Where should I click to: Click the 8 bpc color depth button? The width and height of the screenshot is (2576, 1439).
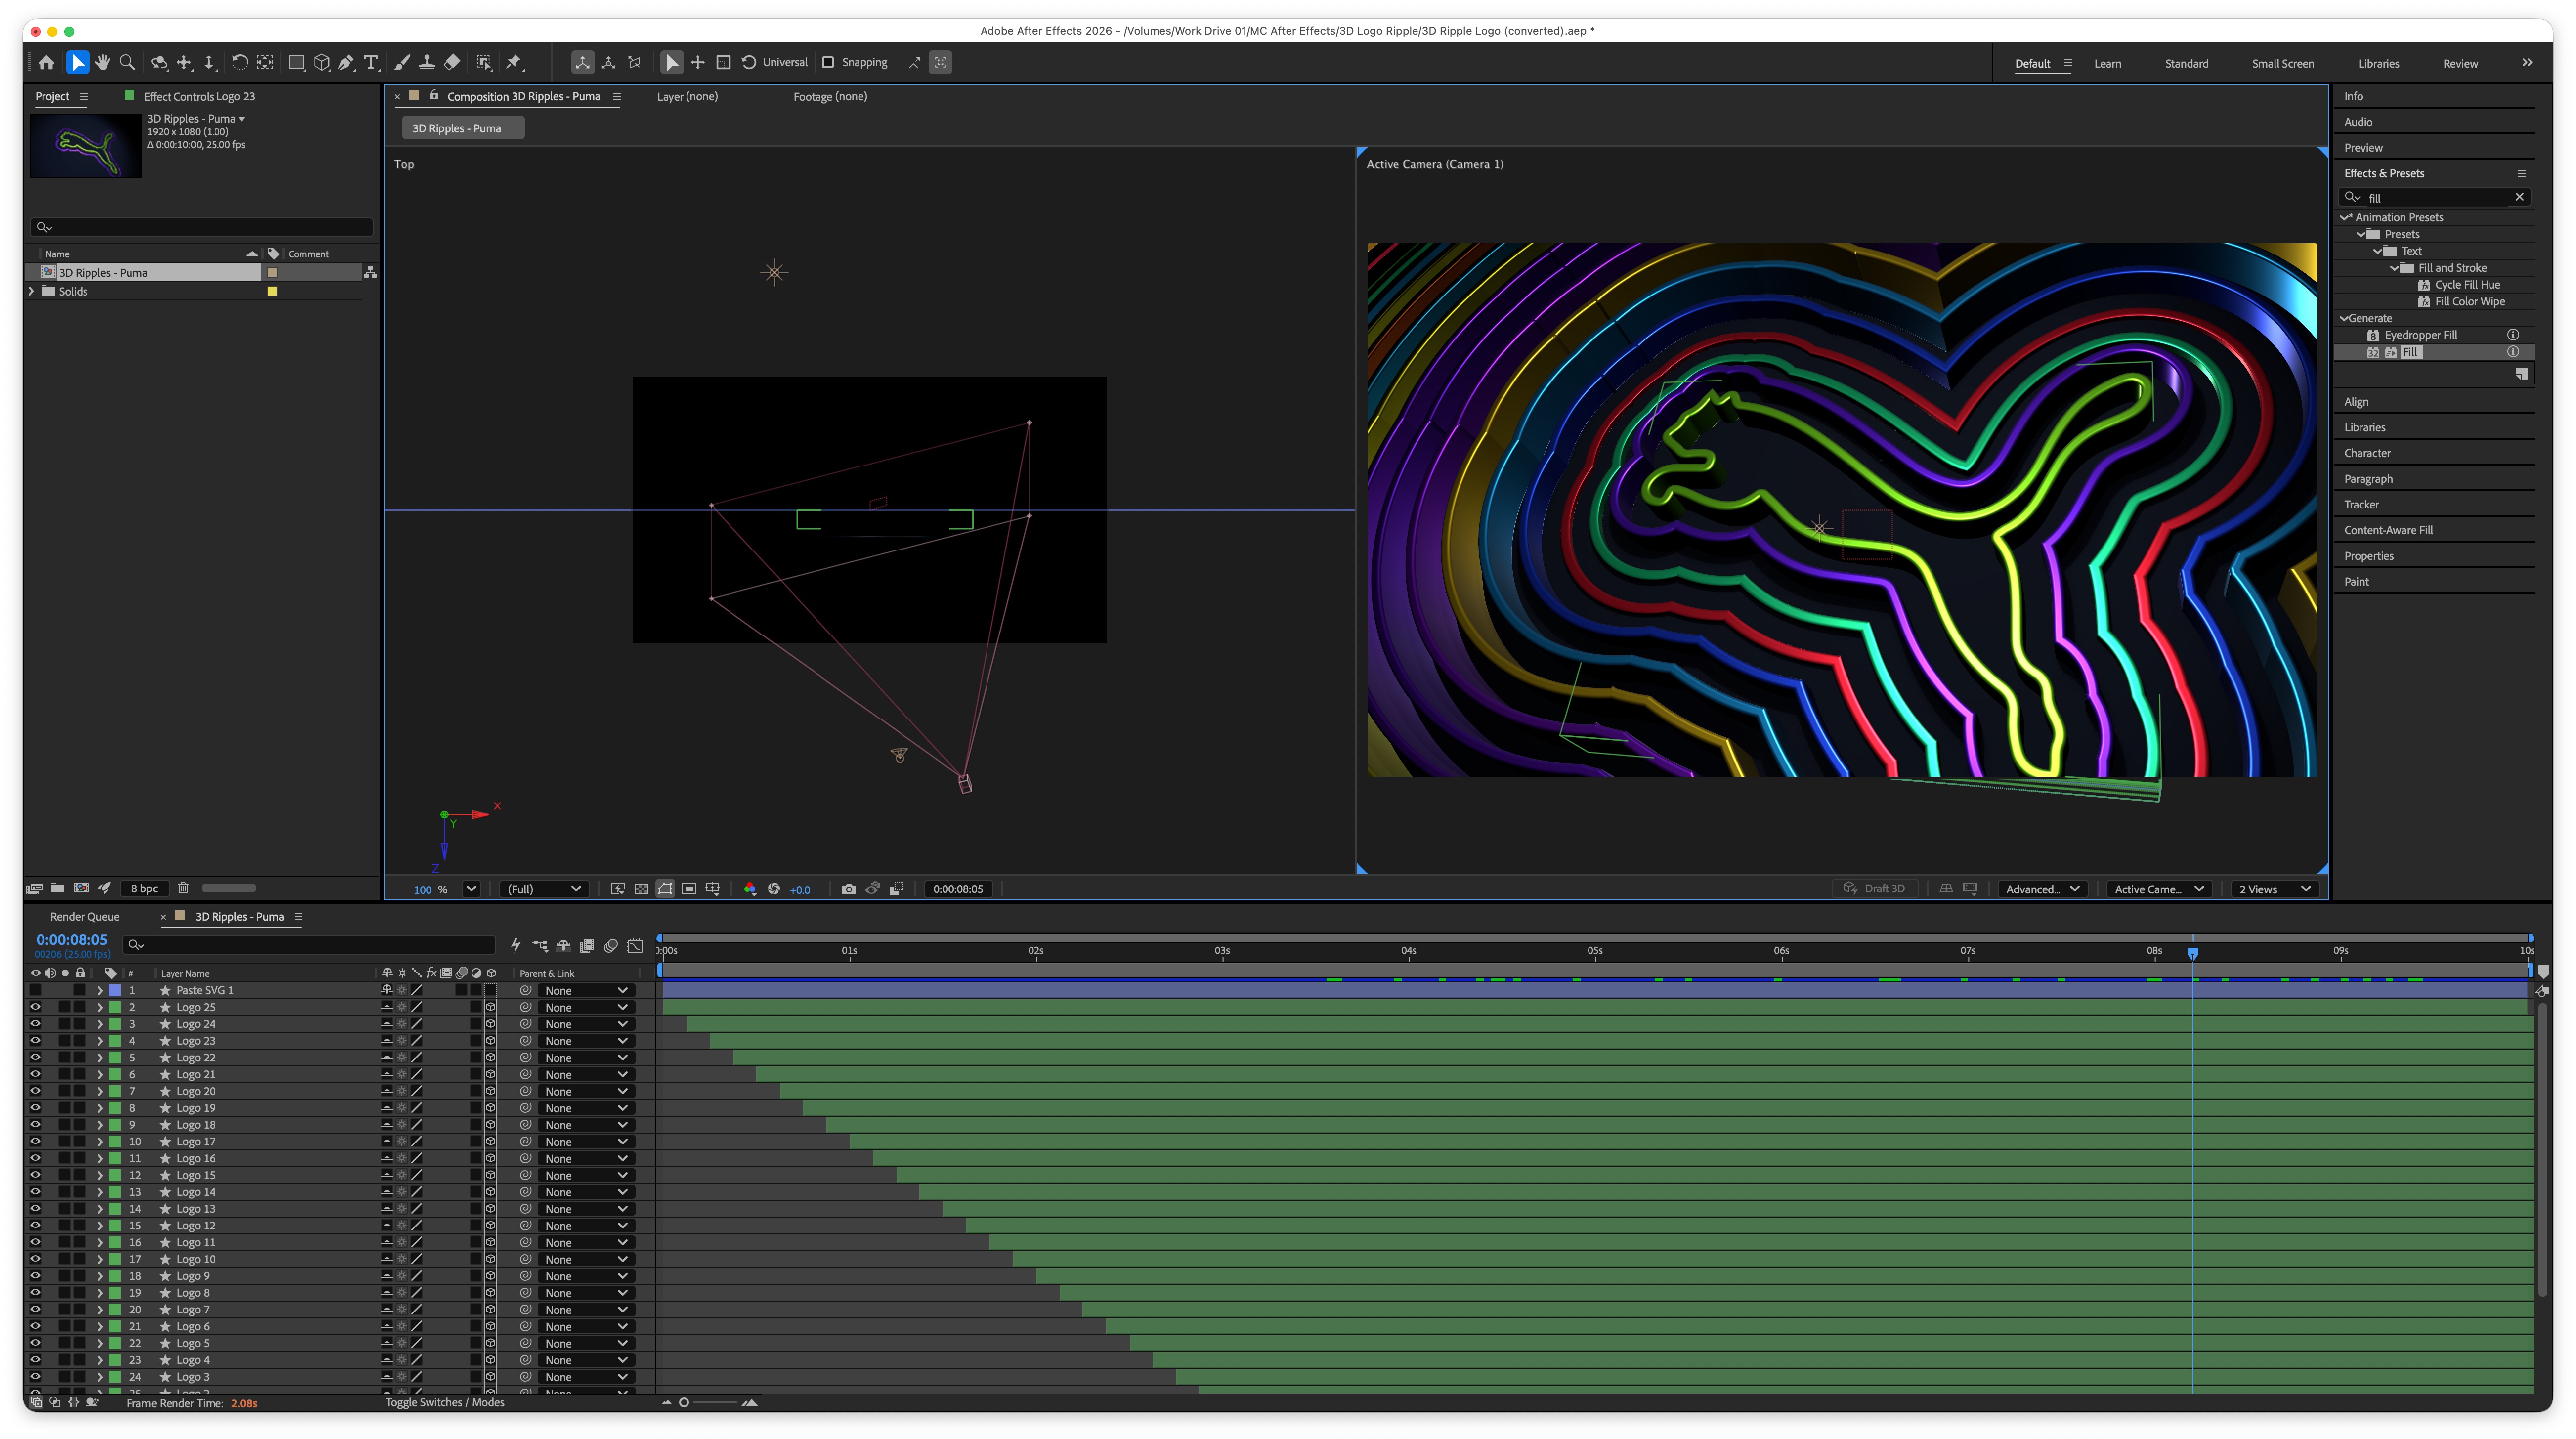tap(144, 888)
